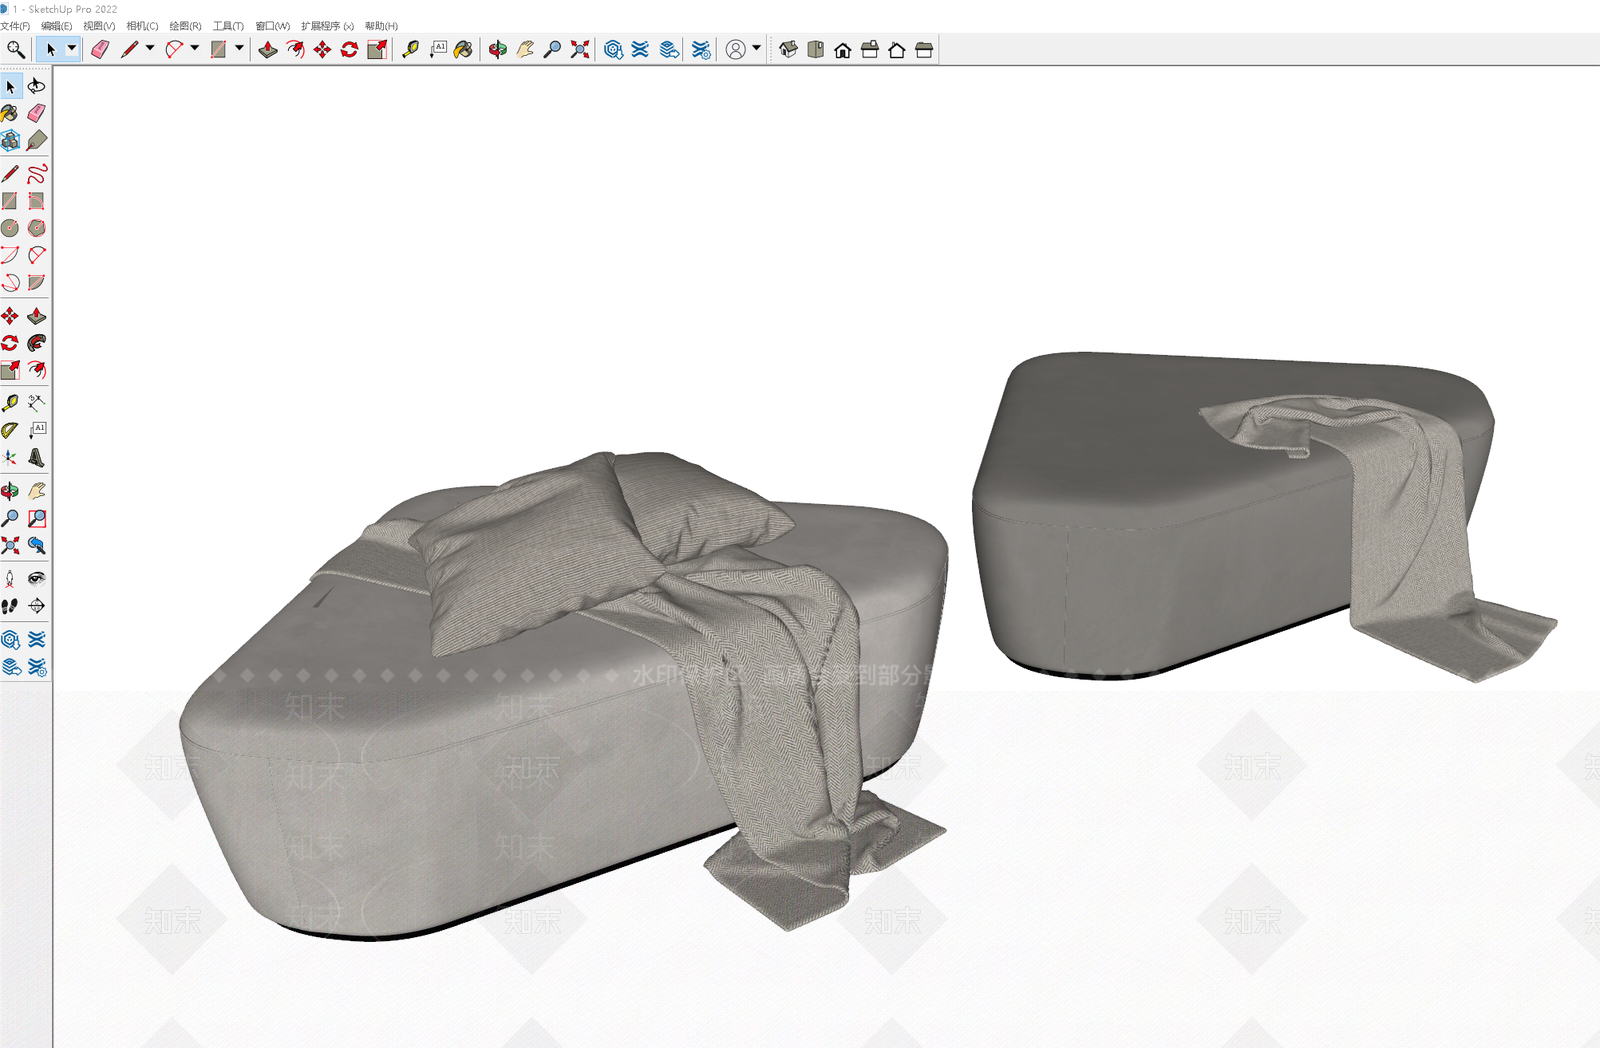Viewport: 1600px width, 1048px height.
Task: Expand the Arc tool dropdown arrow
Action: click(195, 48)
